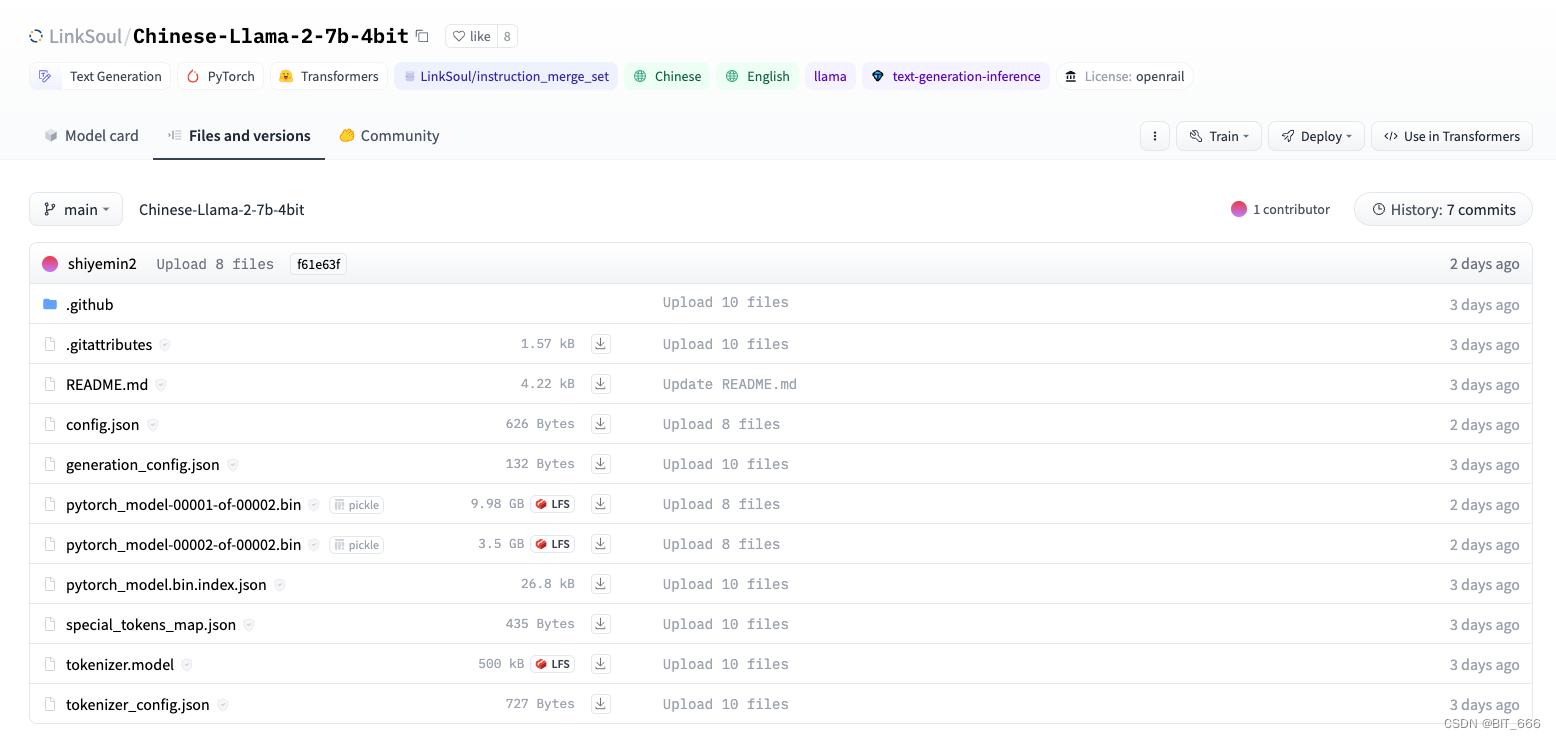Open tokenizer_config.json file

[138, 704]
